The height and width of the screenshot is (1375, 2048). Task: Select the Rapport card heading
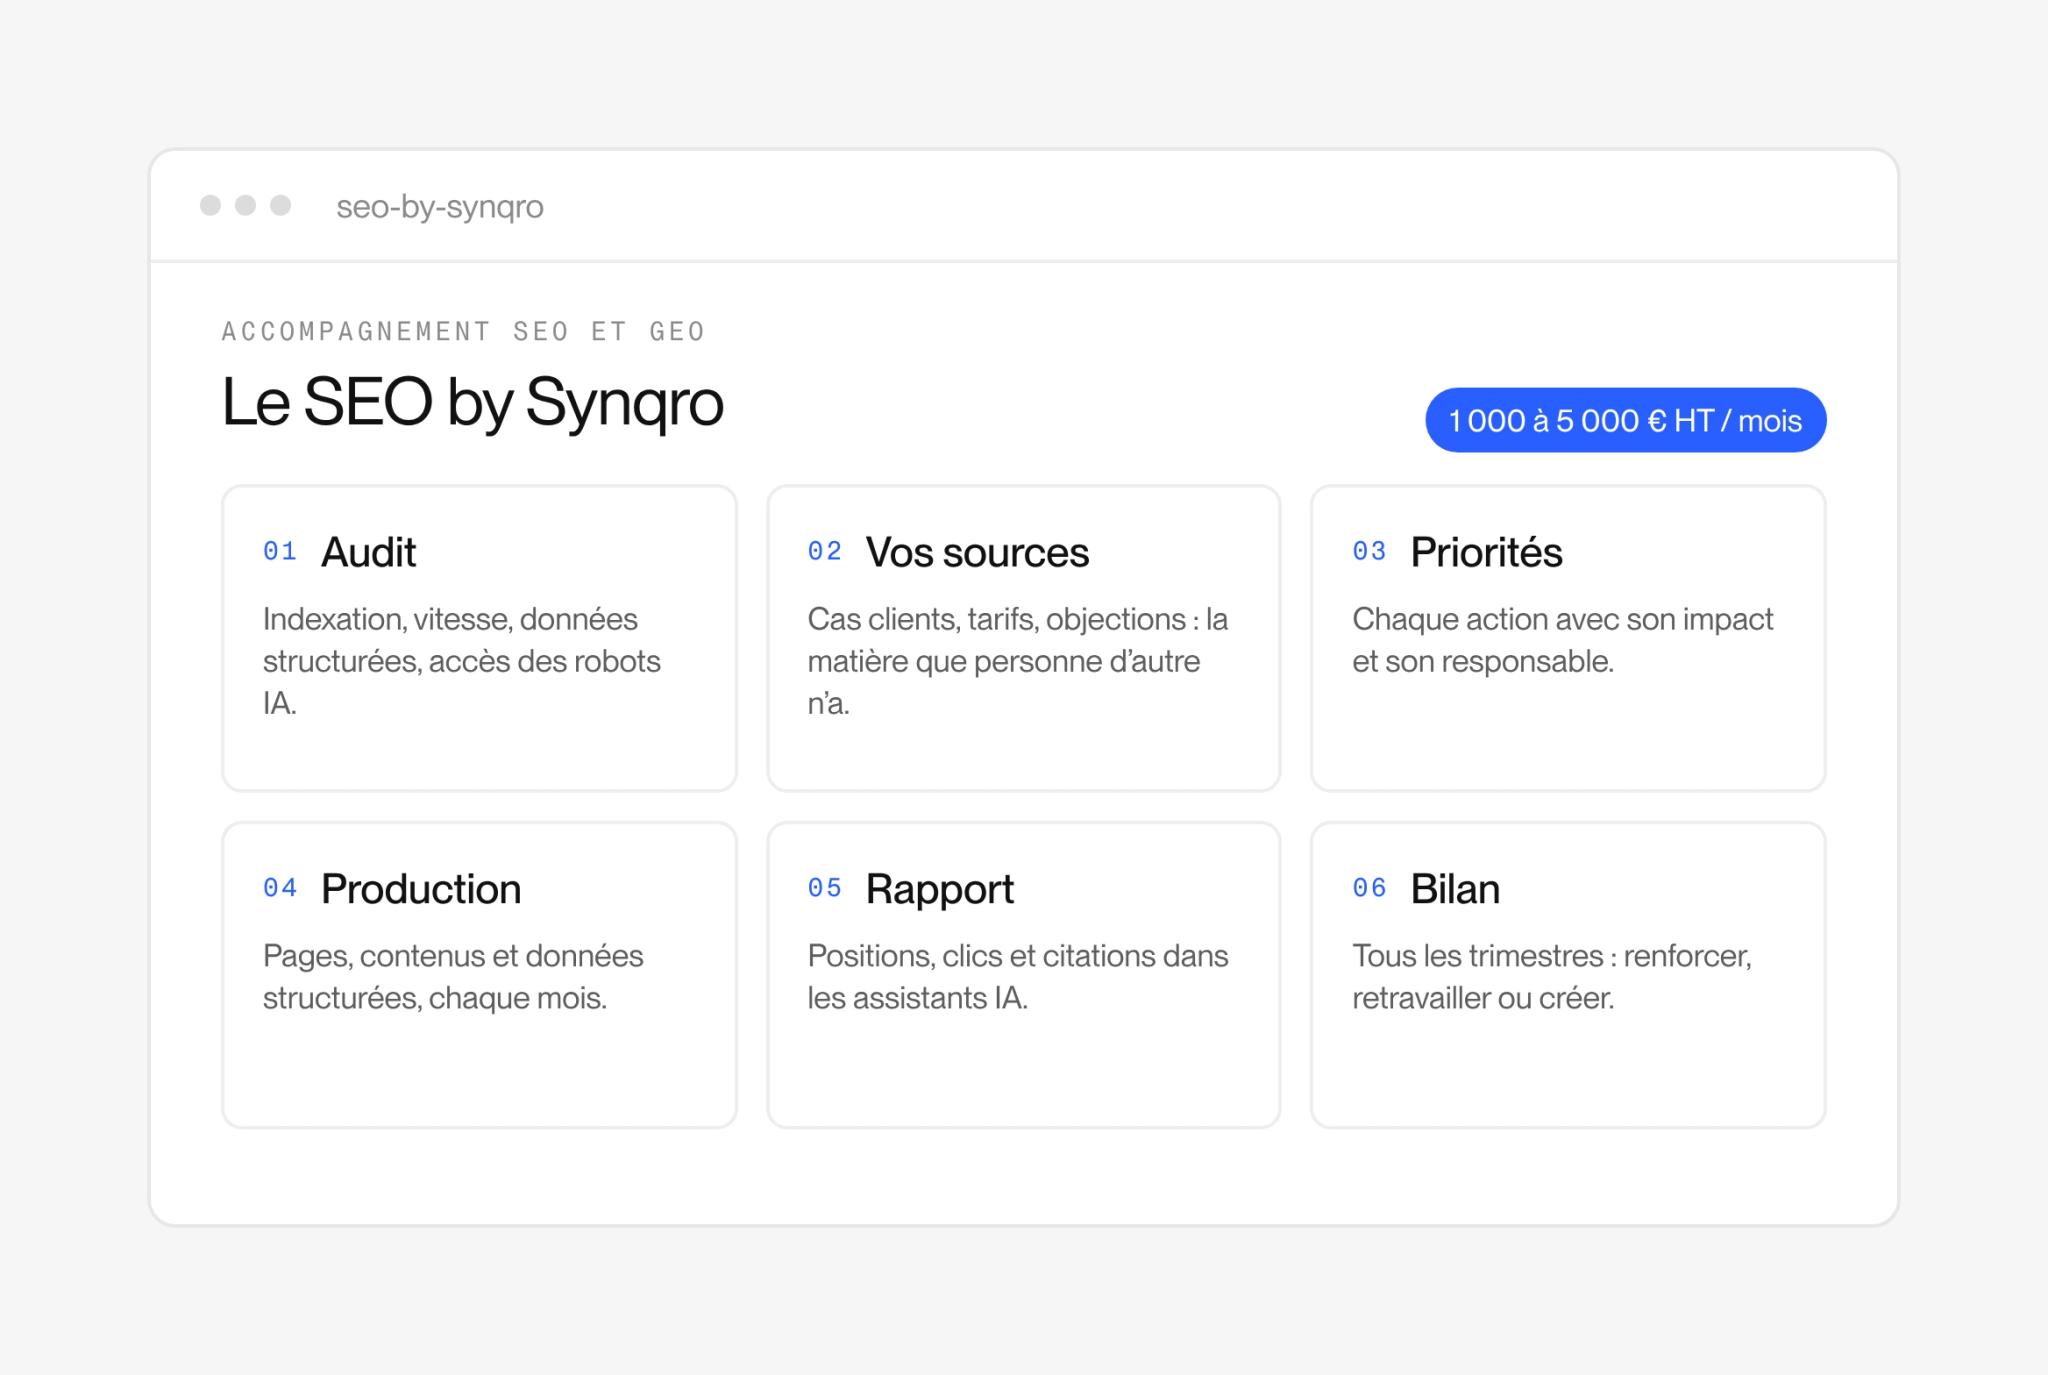point(940,890)
